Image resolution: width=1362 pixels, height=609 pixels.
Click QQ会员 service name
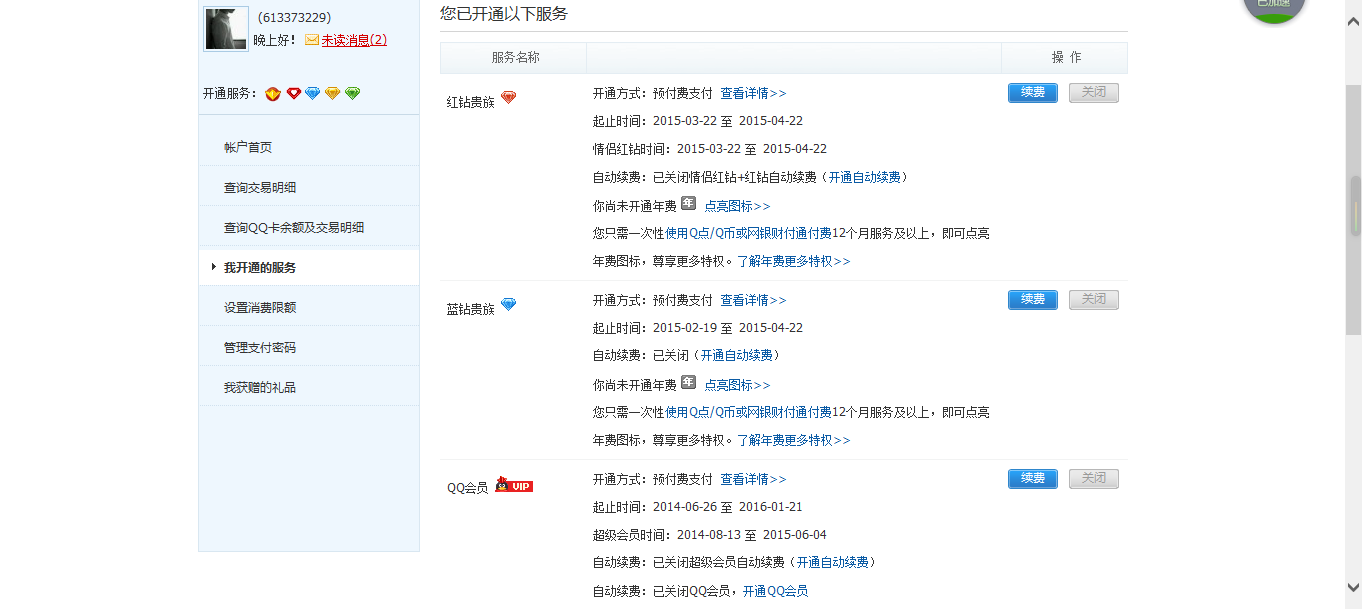point(467,488)
